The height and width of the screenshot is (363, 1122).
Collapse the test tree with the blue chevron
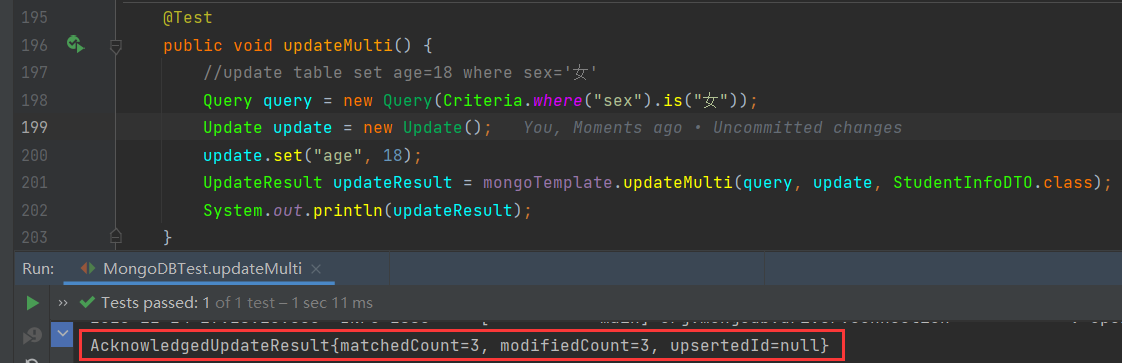pos(62,334)
